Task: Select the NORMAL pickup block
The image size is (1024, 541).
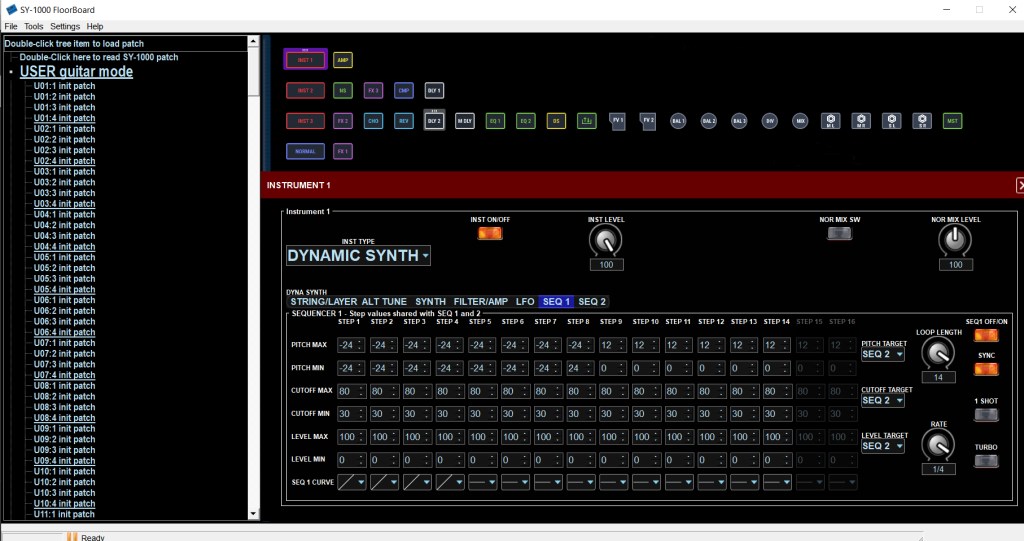Action: (305, 152)
